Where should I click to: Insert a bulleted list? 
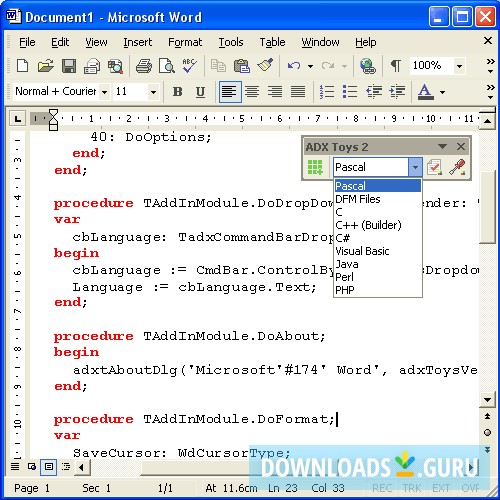350,91
